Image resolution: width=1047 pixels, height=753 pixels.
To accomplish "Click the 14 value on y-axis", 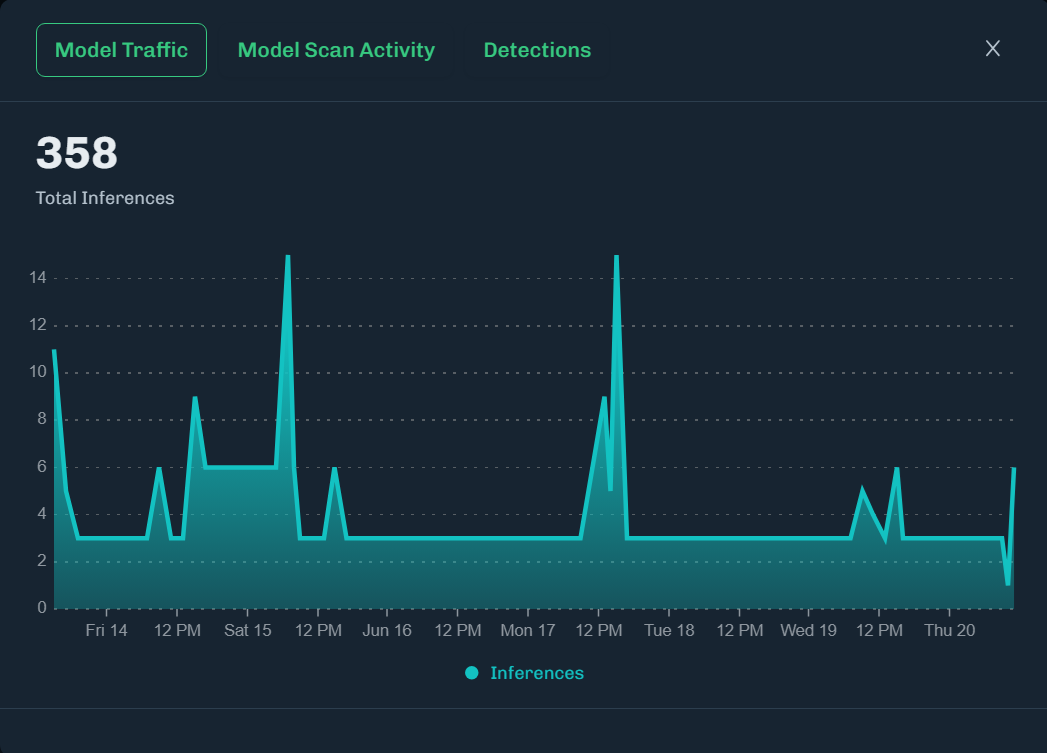I will coord(38,277).
